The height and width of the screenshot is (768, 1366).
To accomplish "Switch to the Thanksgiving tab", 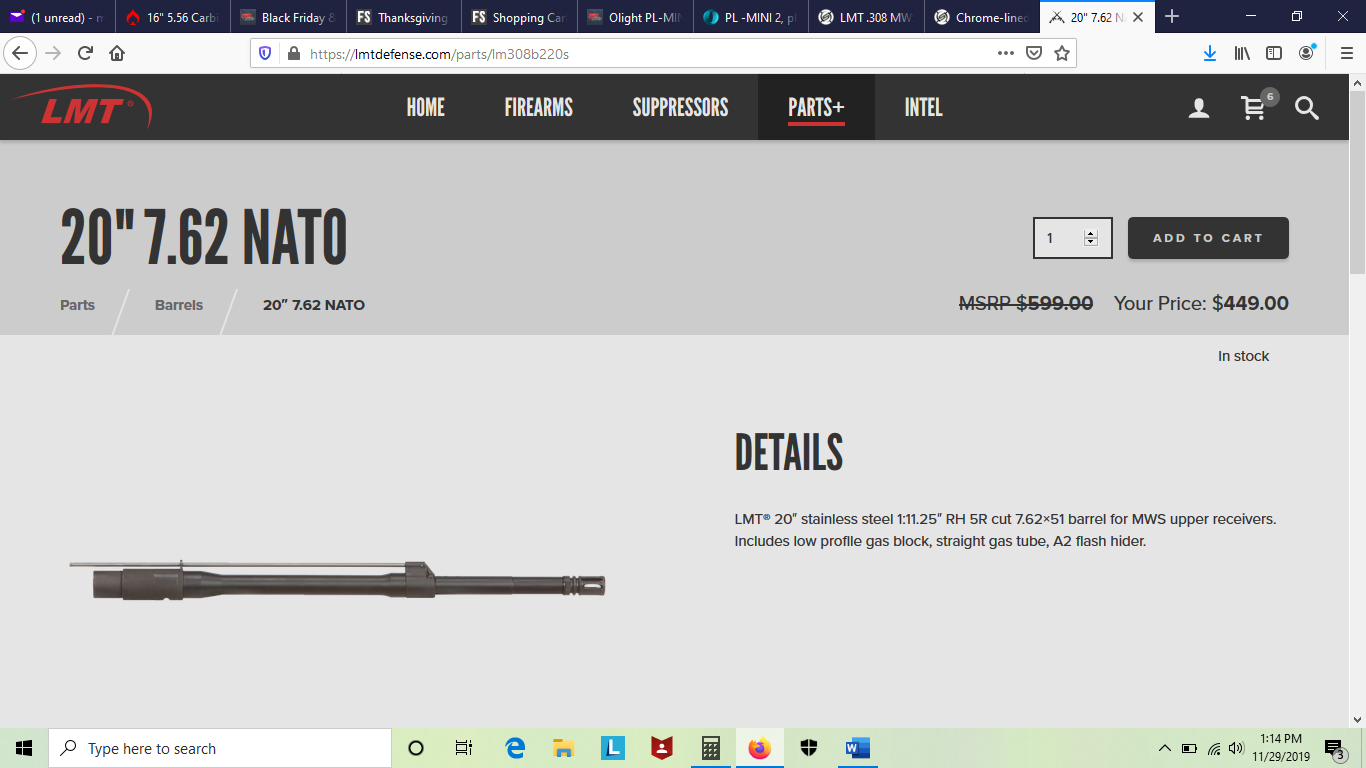I will pyautogui.click(x=404, y=17).
